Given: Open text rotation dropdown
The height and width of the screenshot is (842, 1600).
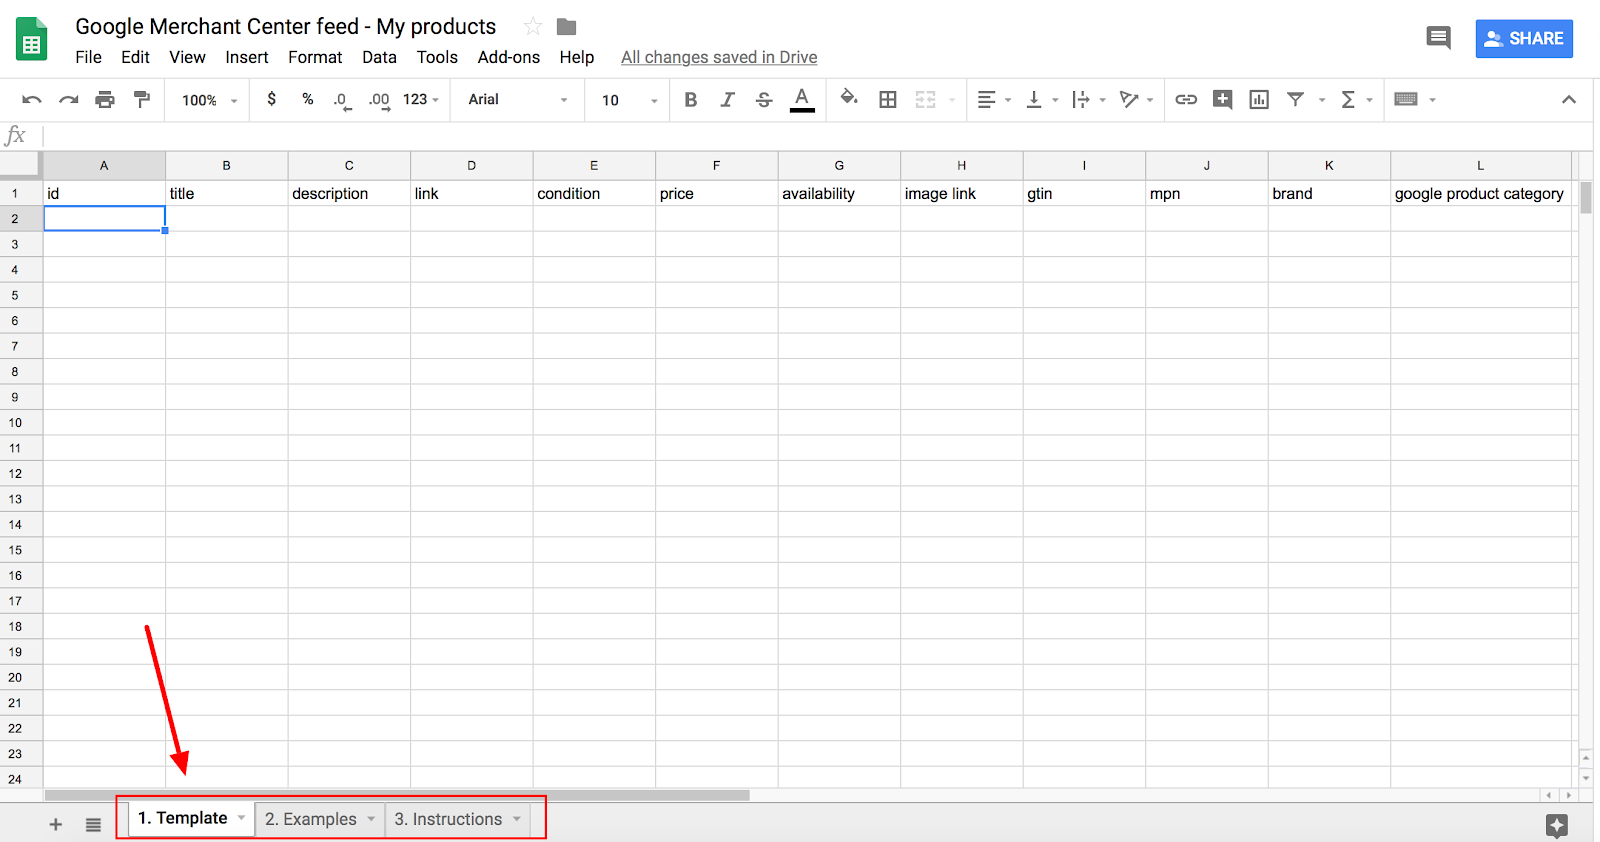Looking at the screenshot, I should (1137, 99).
